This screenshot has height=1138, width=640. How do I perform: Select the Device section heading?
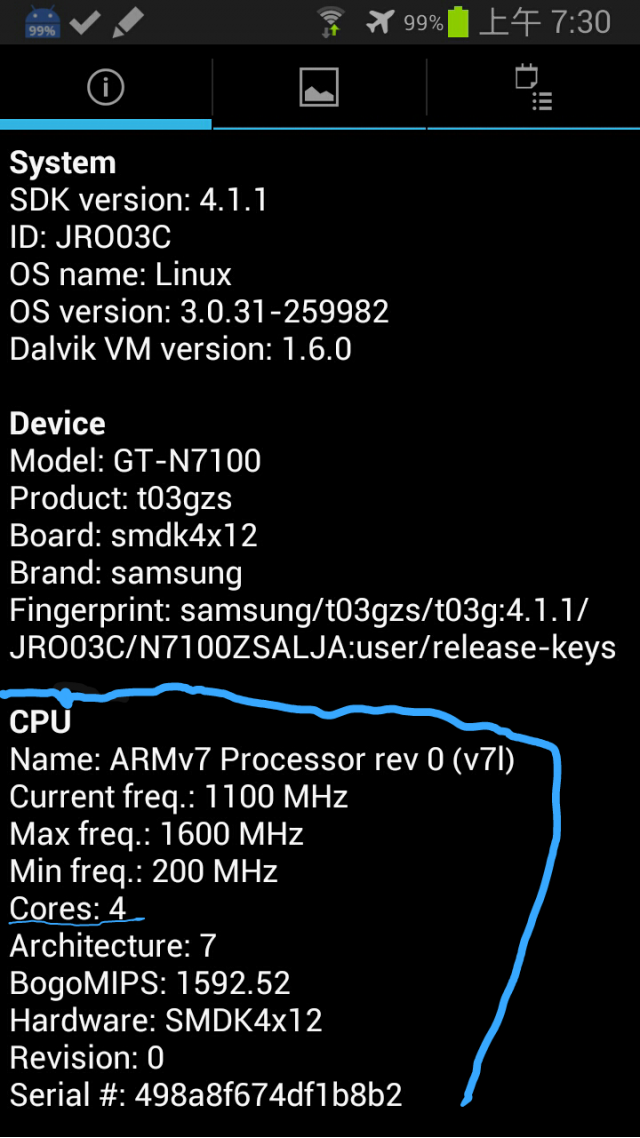point(57,423)
